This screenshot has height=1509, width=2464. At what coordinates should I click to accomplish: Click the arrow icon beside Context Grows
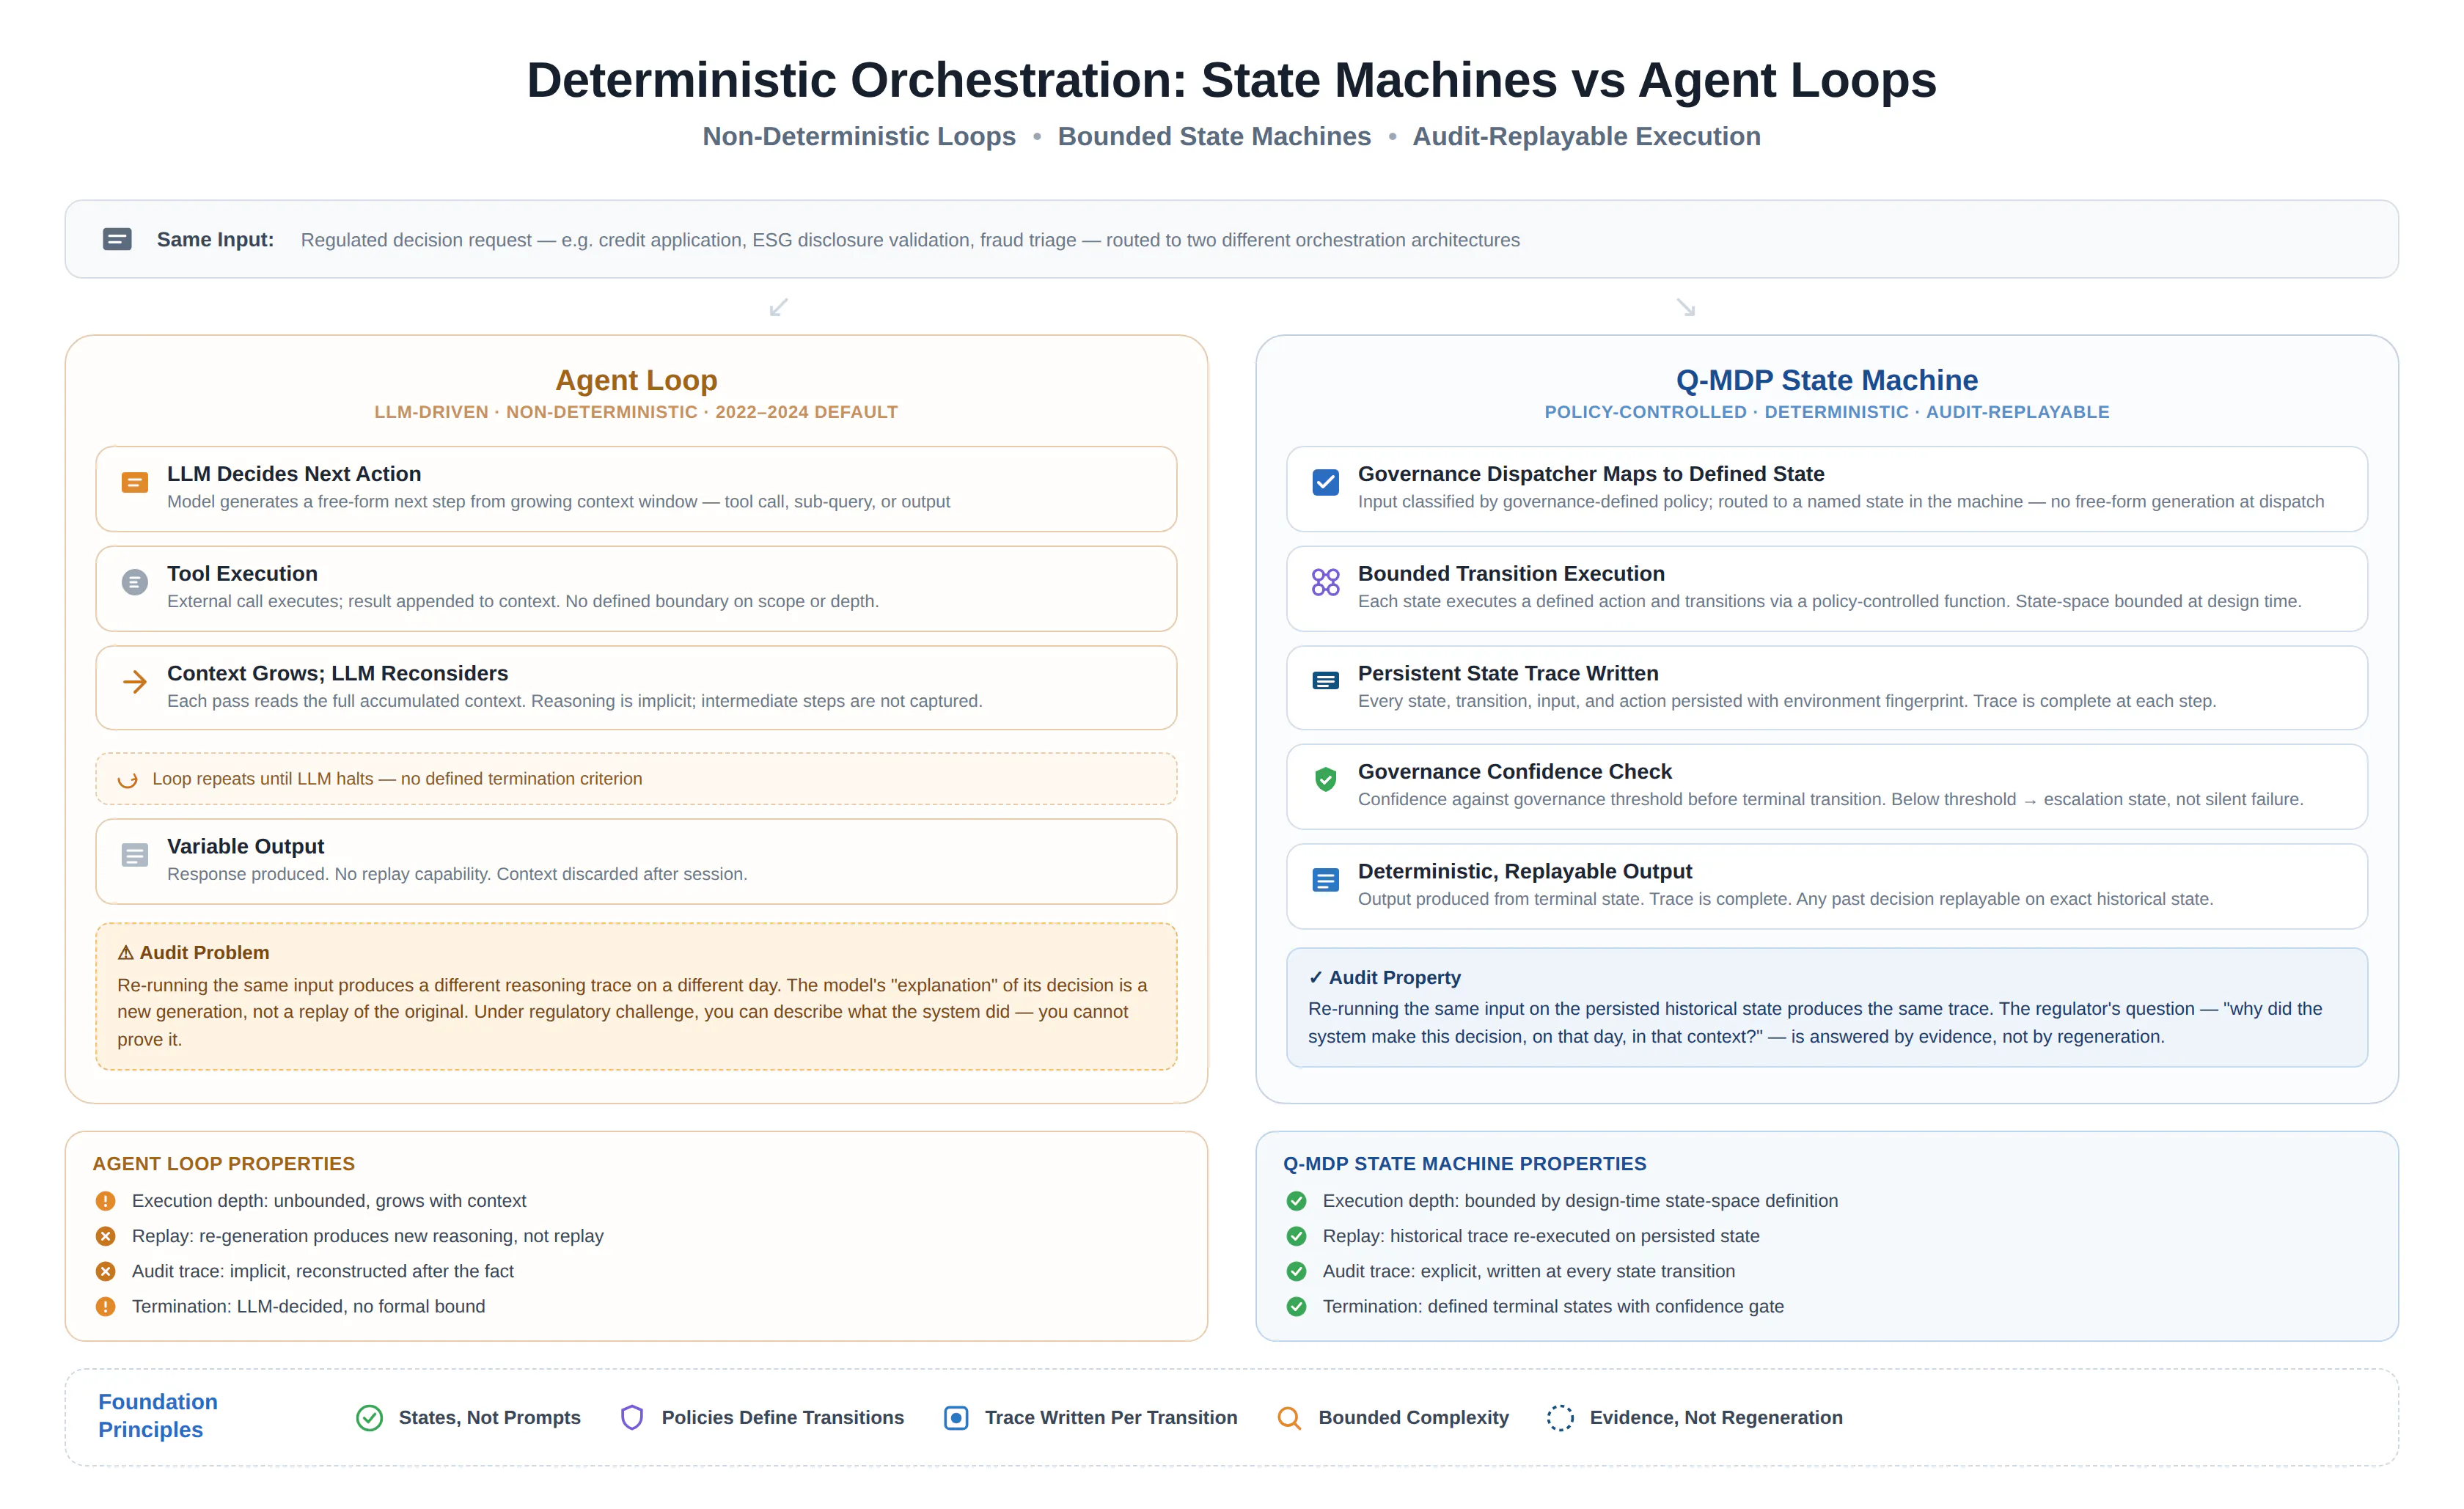(x=135, y=682)
